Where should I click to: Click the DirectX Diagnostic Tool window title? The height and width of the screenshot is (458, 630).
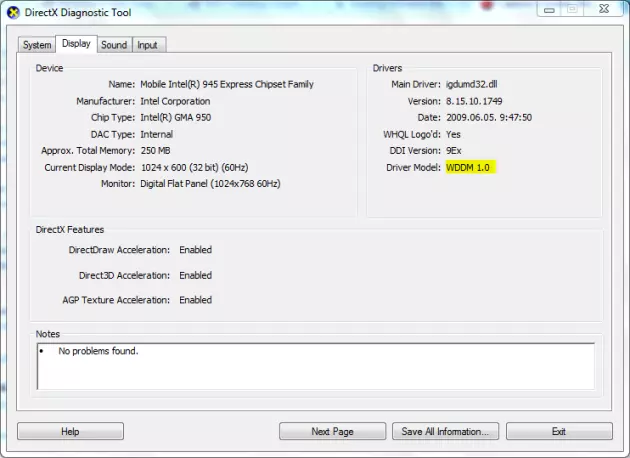(78, 12)
